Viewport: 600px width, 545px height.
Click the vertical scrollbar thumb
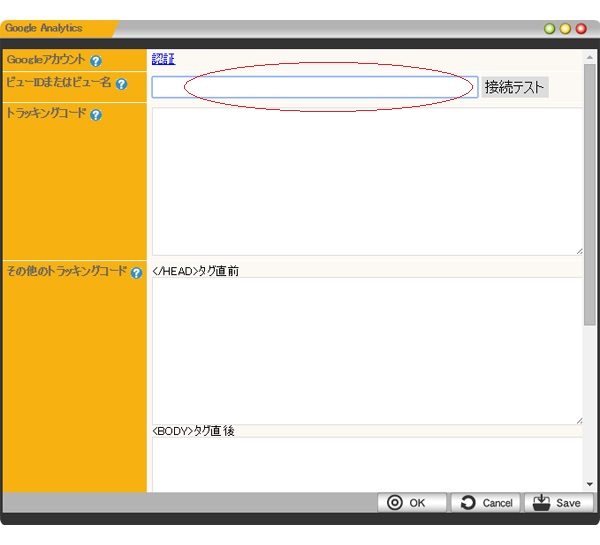pyautogui.click(x=590, y=195)
